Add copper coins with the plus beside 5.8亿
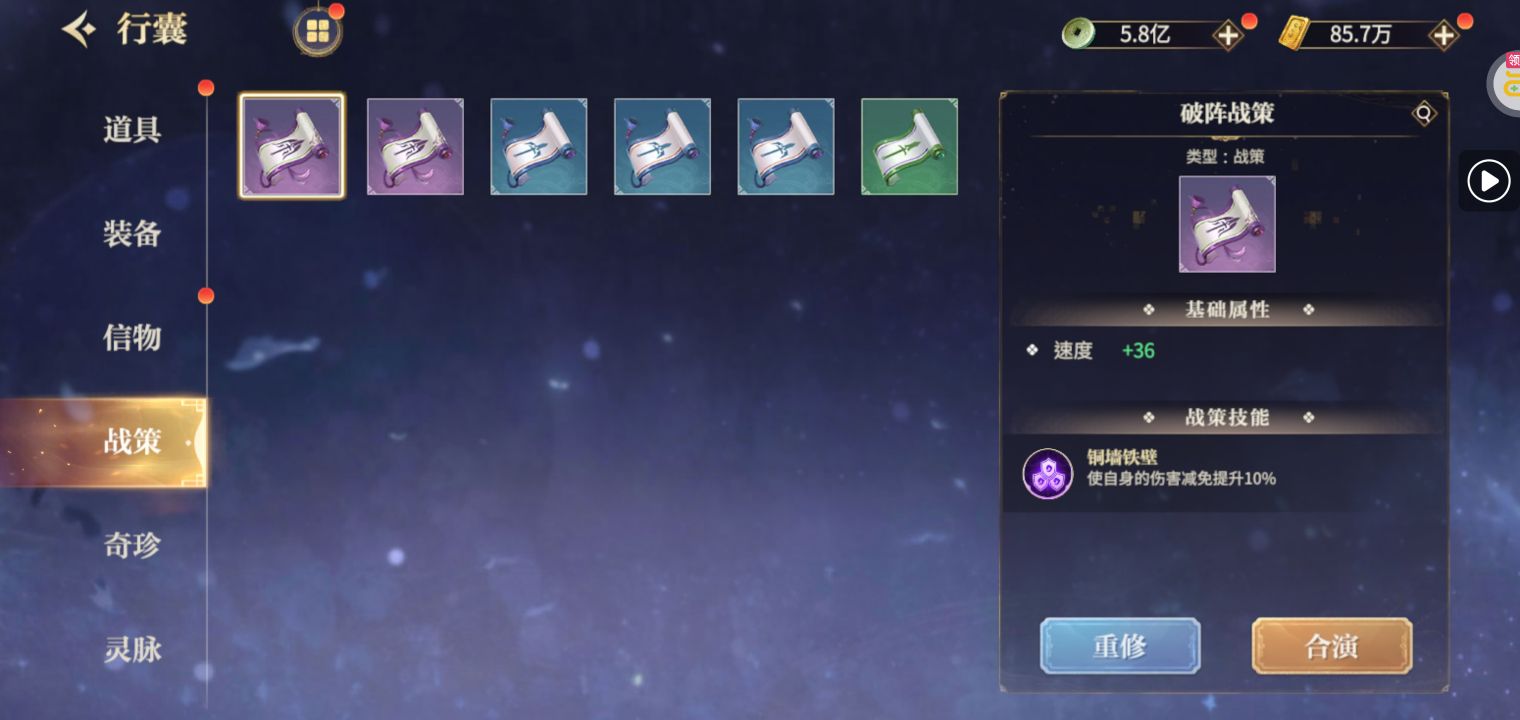The width and height of the screenshot is (1520, 720). coord(1227,35)
